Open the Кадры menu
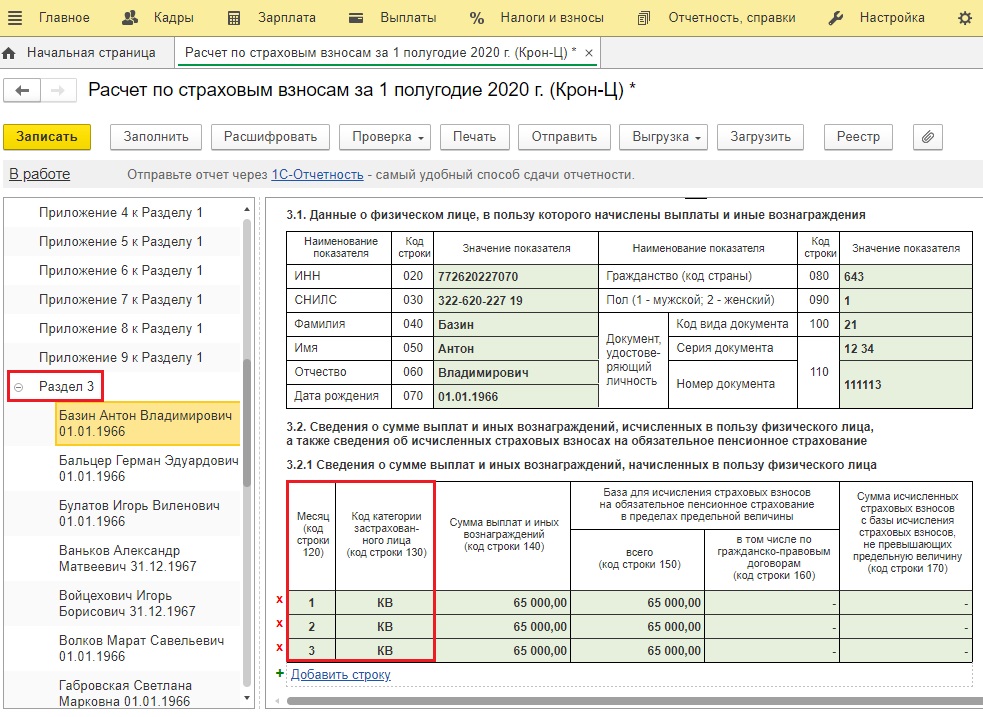The width and height of the screenshot is (983, 717). [x=174, y=18]
